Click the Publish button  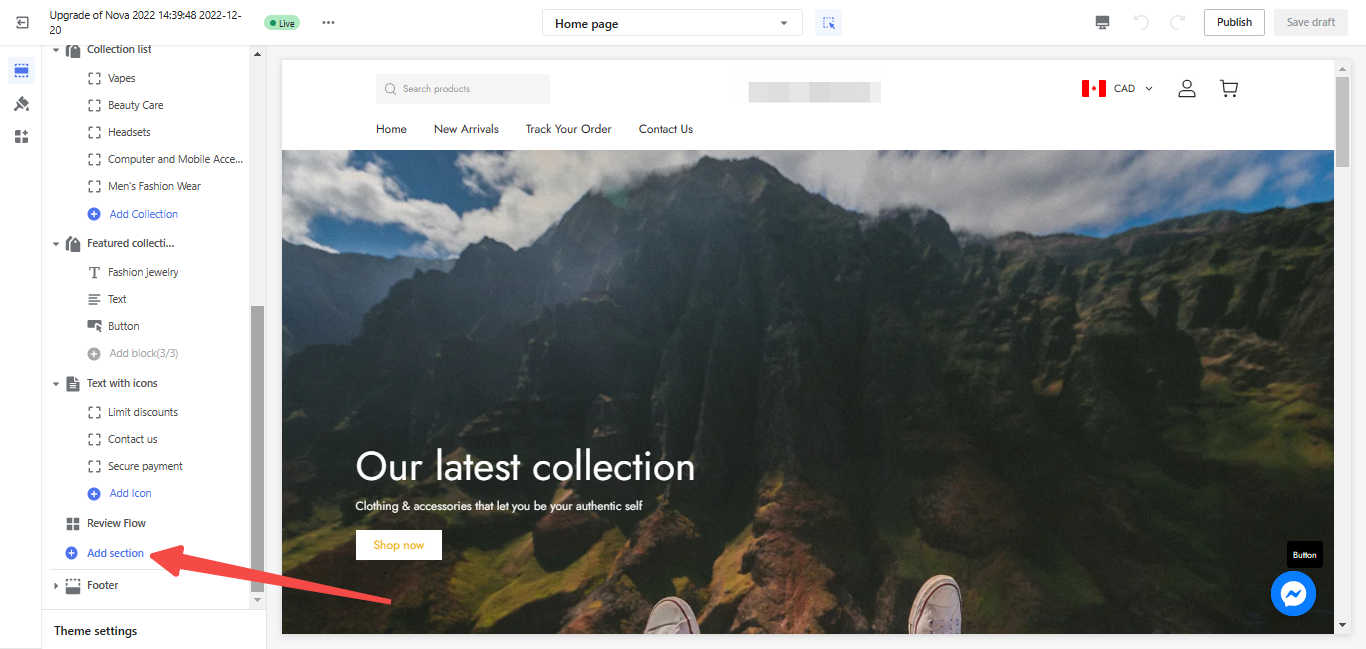(1234, 23)
